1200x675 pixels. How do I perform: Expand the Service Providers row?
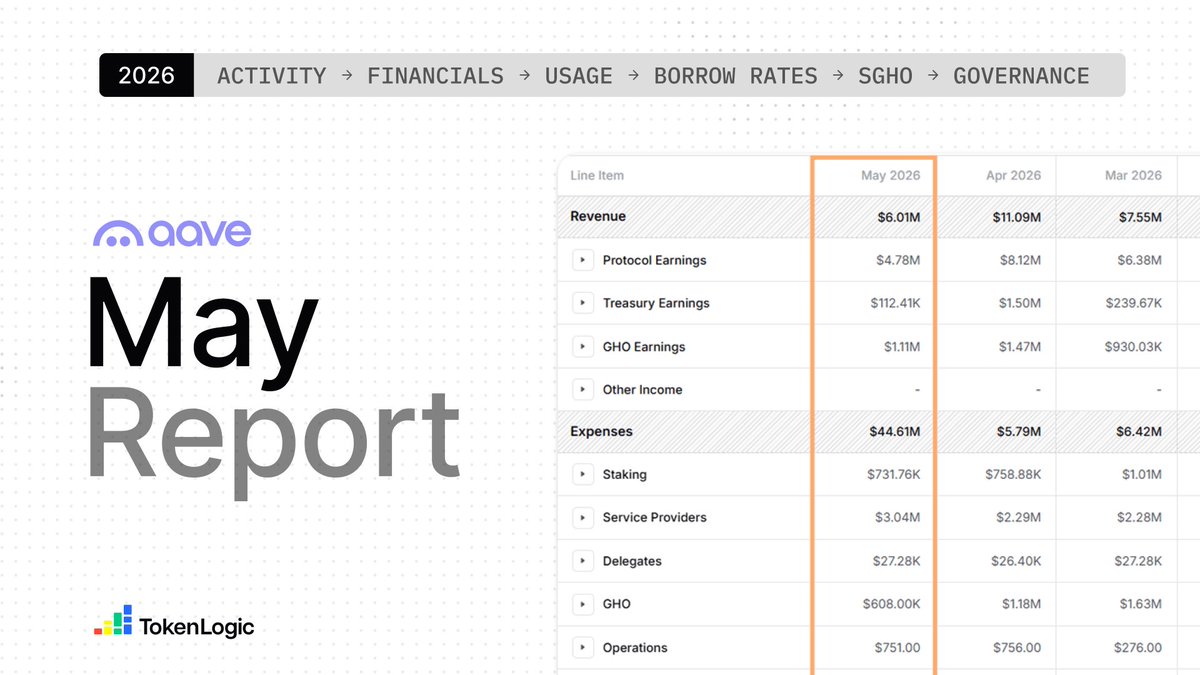point(582,517)
